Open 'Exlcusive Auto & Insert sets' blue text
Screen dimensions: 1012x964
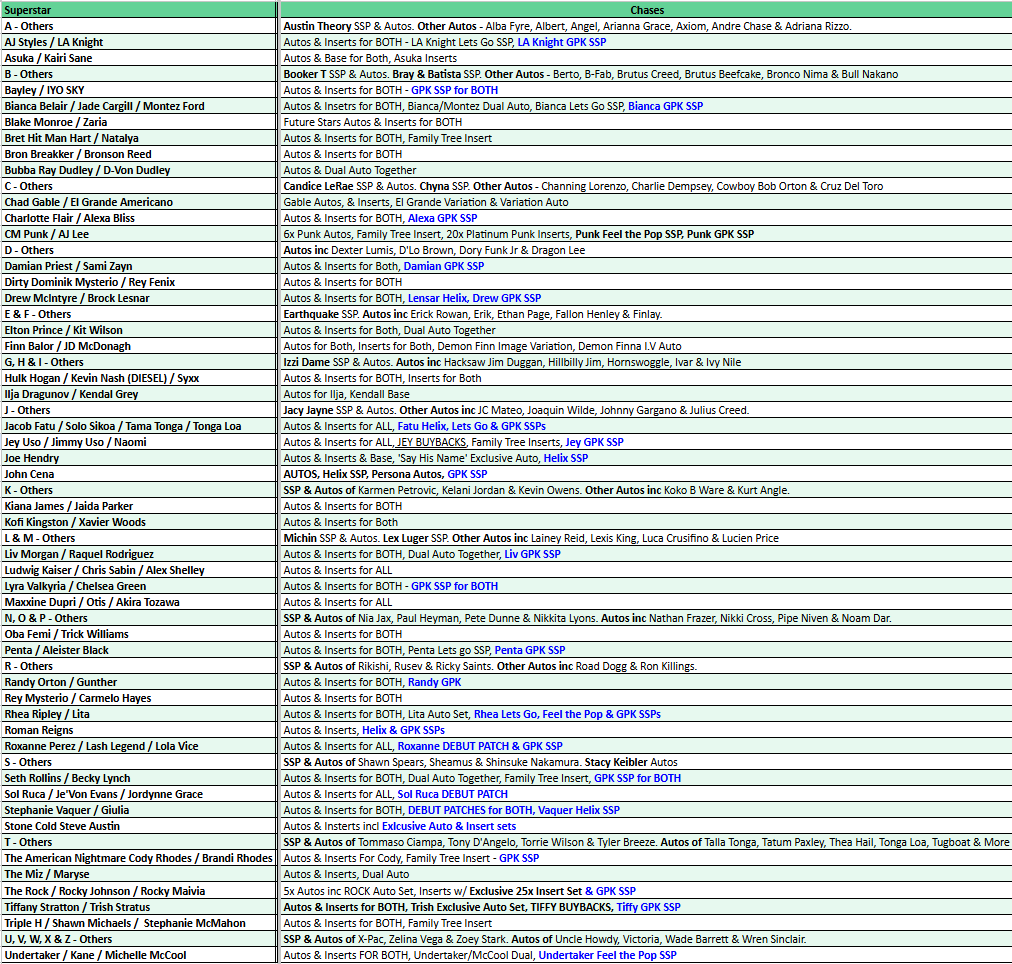449,826
